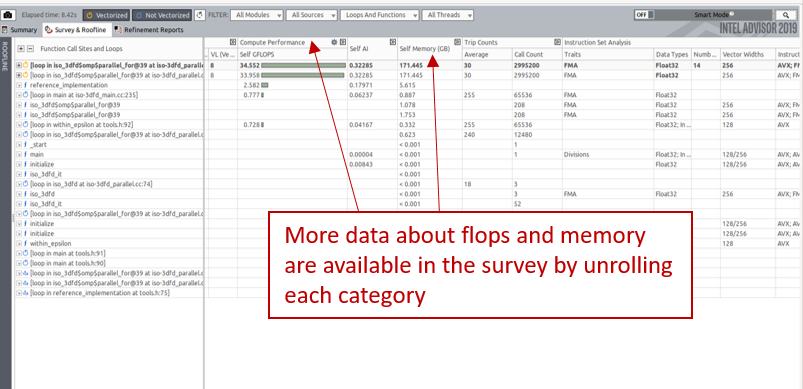
Task: Click the collapse-all minus icon above tree
Action: pos(30,49)
